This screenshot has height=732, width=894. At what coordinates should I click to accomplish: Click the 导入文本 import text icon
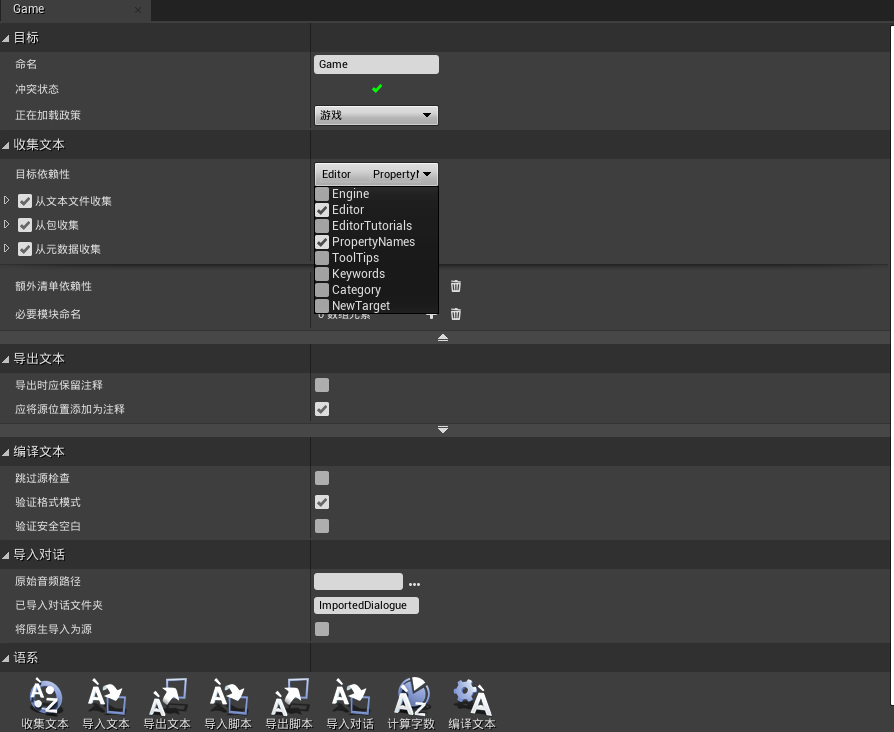(x=106, y=698)
